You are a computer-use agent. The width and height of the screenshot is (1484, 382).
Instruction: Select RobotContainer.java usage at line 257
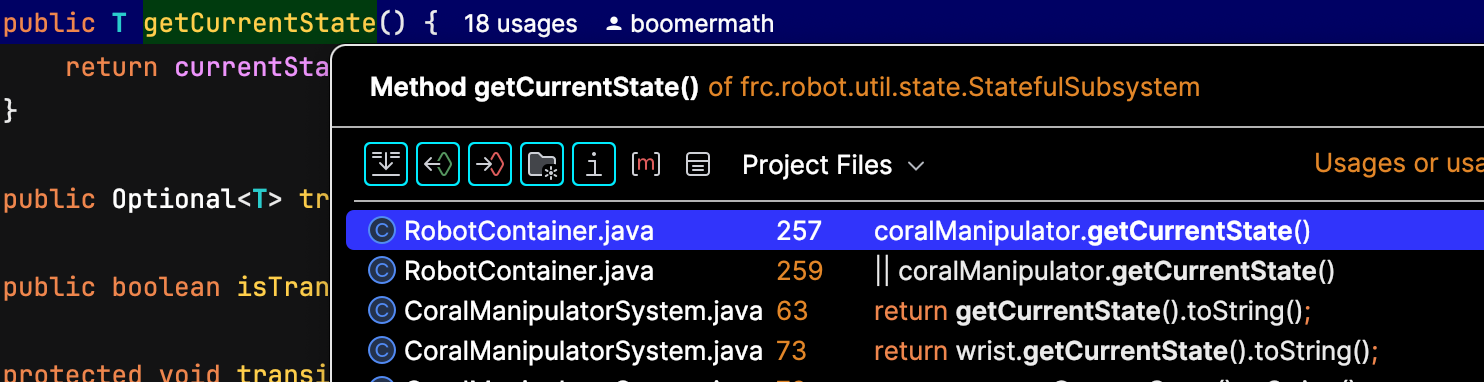coord(915,232)
